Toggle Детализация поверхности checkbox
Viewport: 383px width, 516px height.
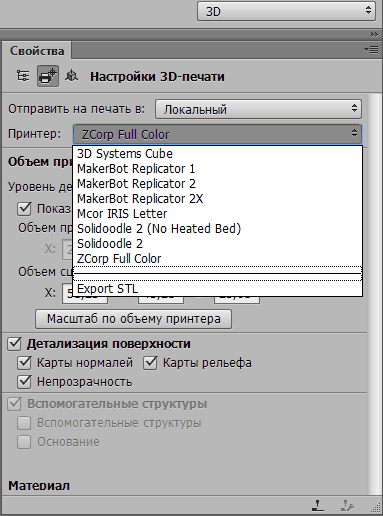point(14,344)
